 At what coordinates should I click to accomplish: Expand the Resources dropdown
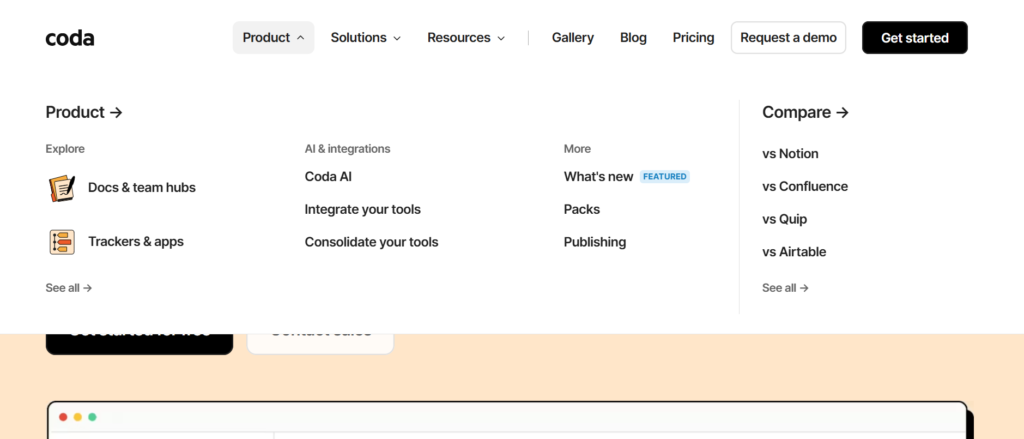[465, 38]
